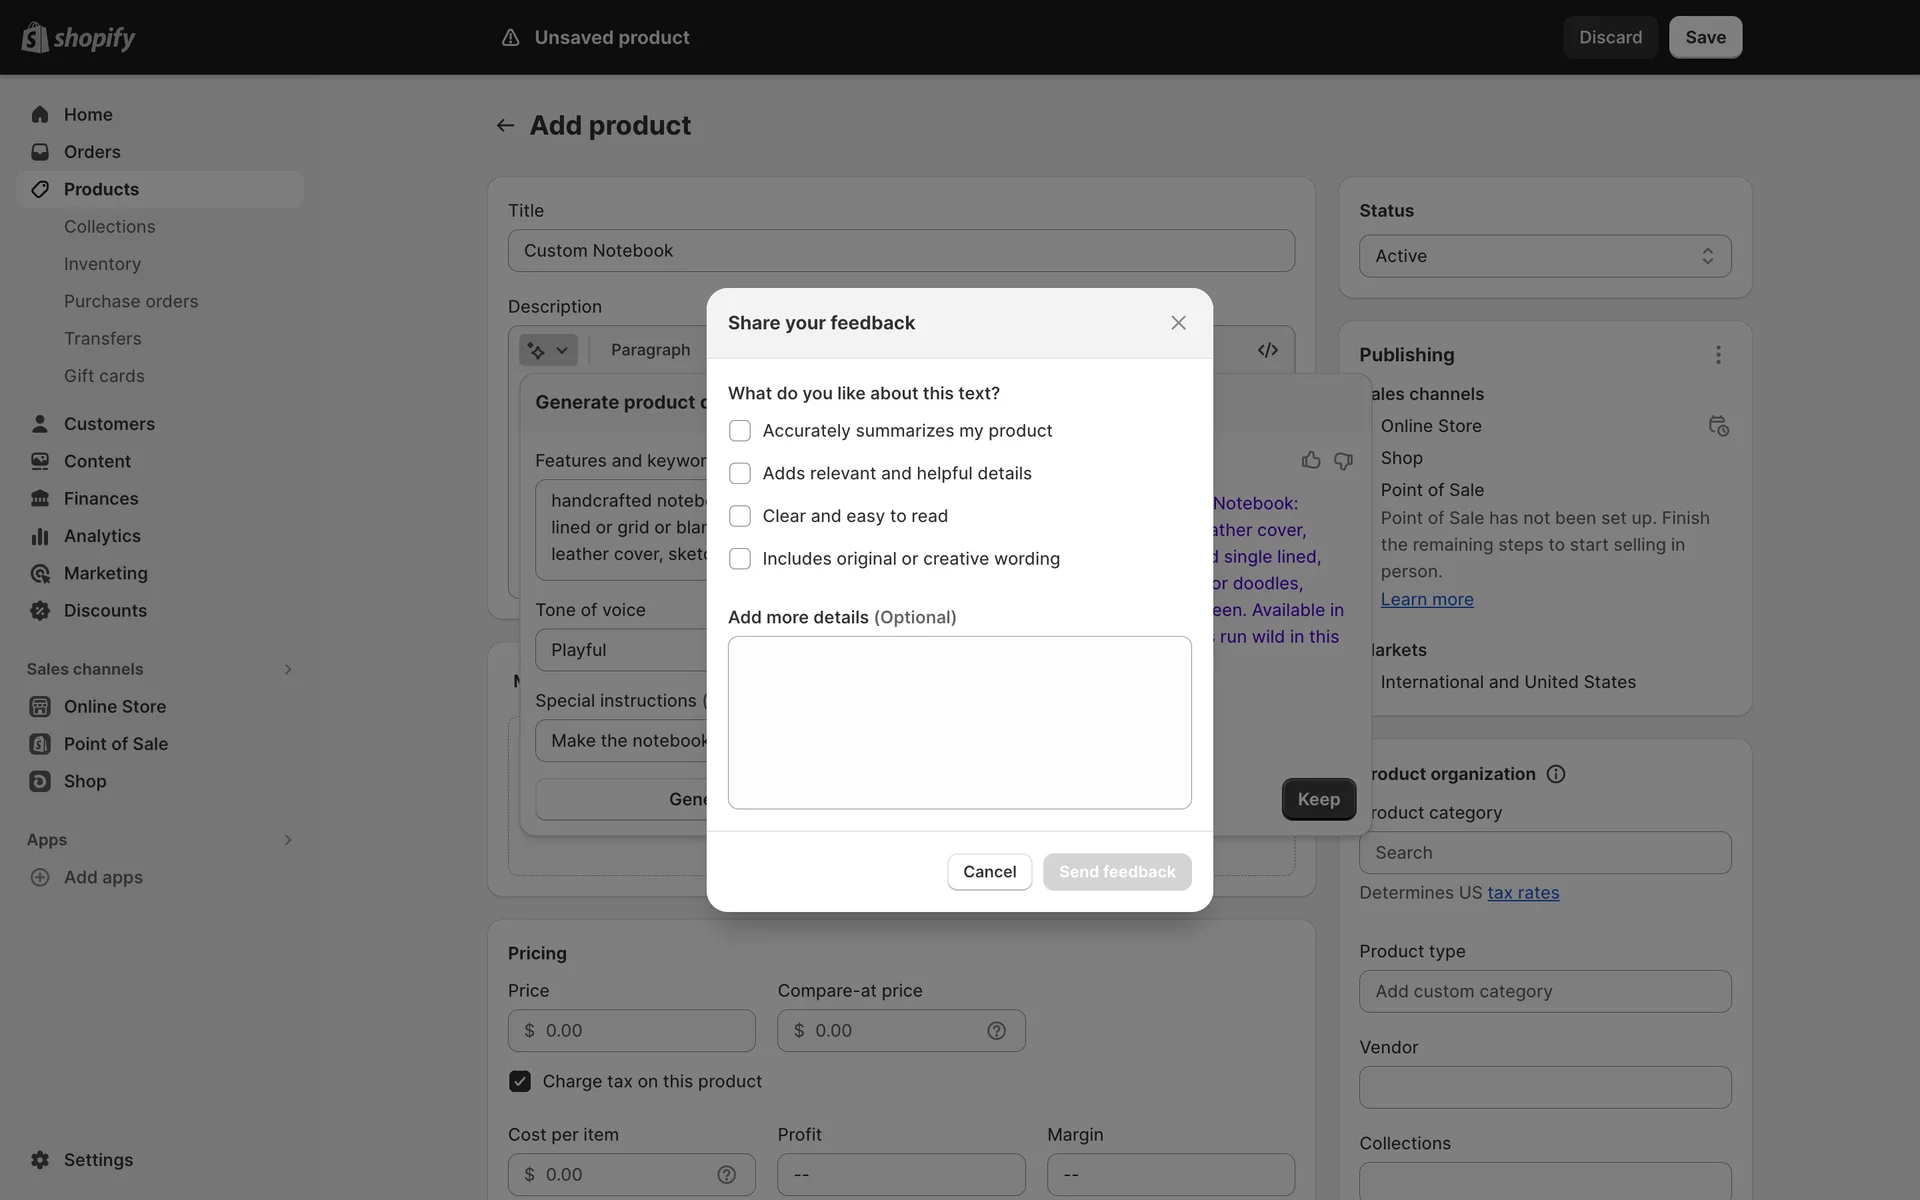Click the thumbs down icon

1343,460
